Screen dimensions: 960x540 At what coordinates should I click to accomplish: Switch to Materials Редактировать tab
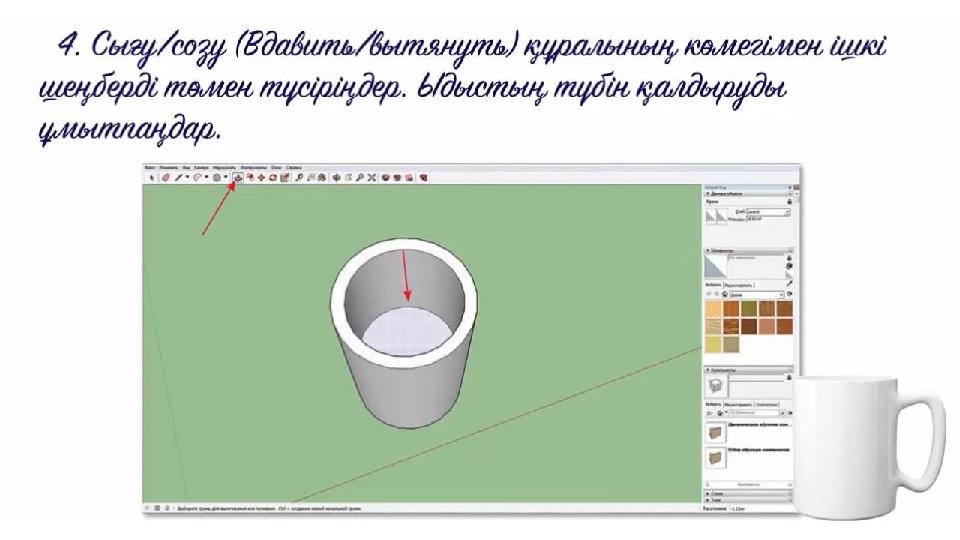(x=739, y=285)
